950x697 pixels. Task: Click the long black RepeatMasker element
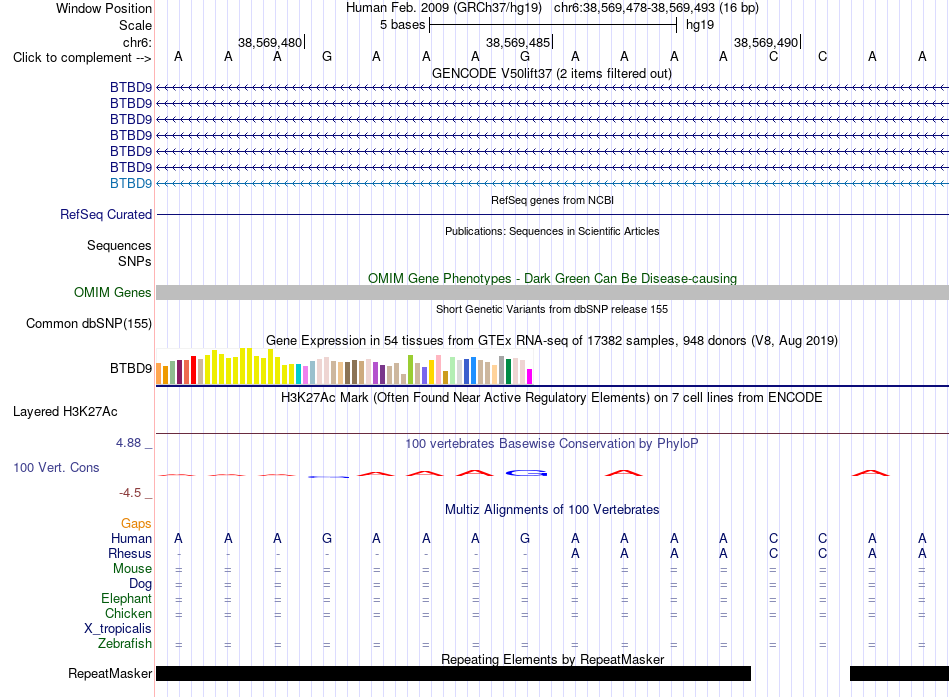click(453, 673)
